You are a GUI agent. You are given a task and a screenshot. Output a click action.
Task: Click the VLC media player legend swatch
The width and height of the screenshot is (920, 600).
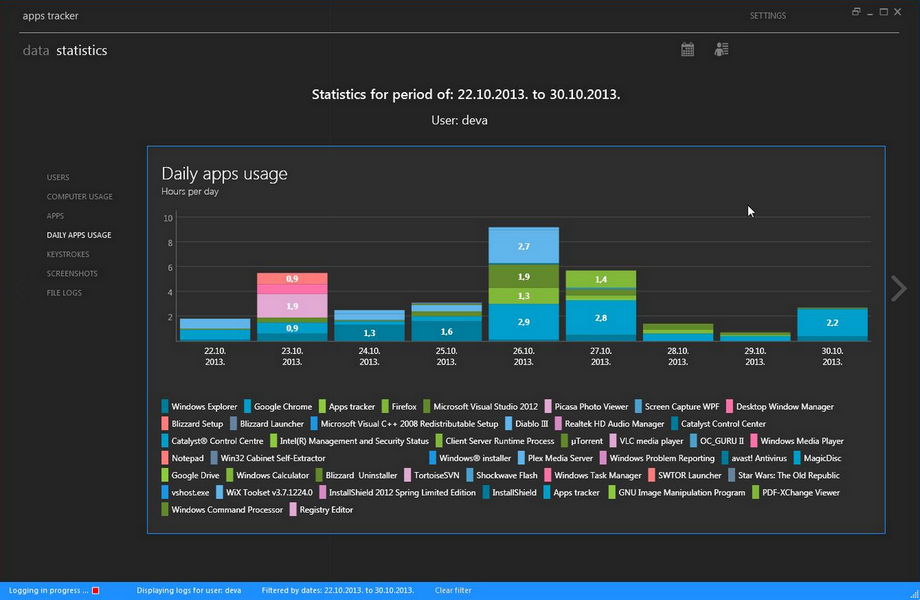tap(613, 440)
